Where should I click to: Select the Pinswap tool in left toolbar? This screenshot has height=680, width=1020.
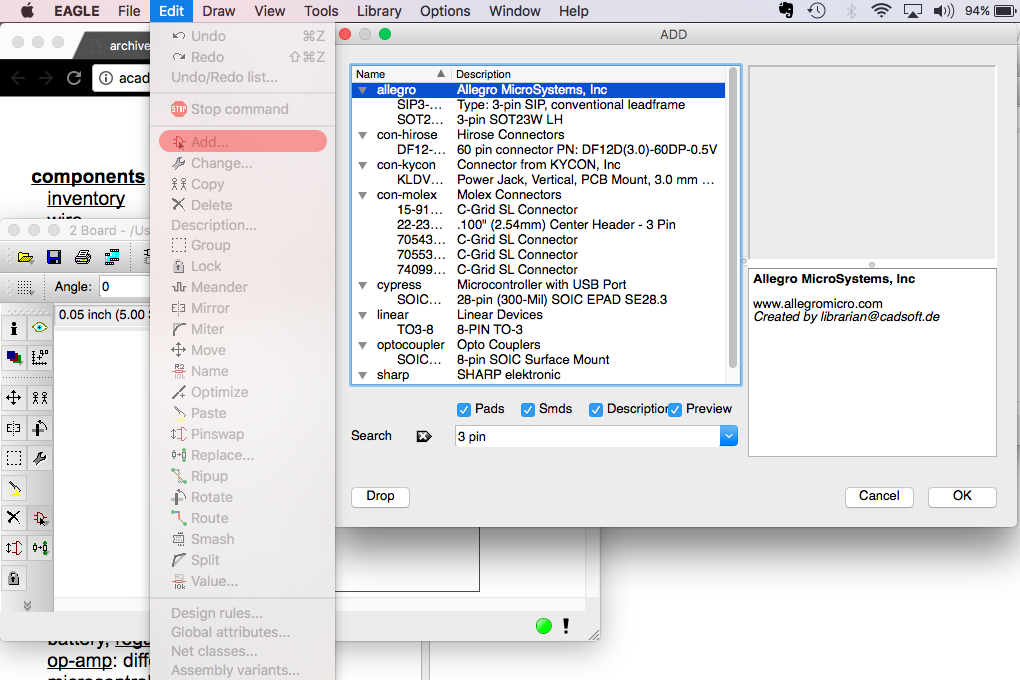[14, 548]
